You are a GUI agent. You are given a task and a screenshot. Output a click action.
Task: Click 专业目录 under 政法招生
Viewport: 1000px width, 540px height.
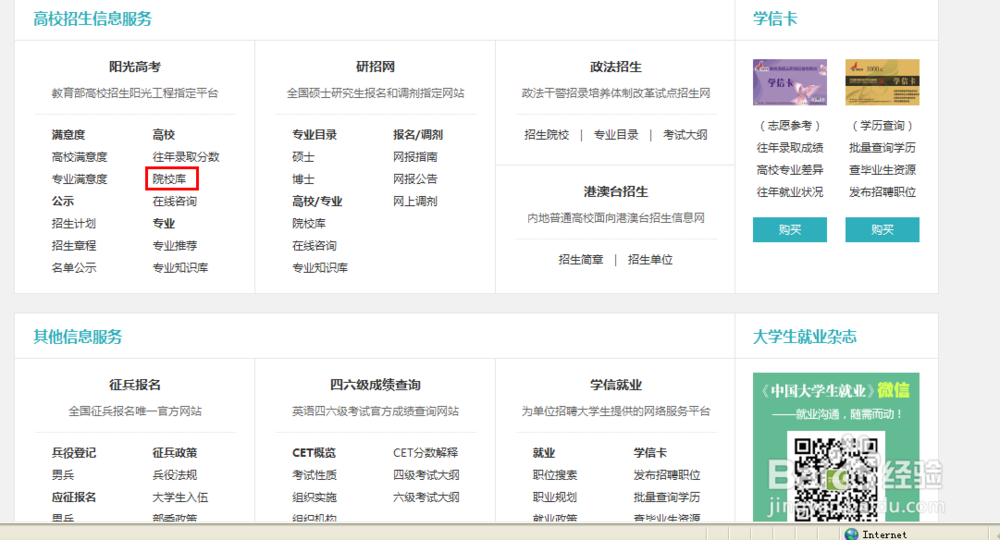click(615, 135)
